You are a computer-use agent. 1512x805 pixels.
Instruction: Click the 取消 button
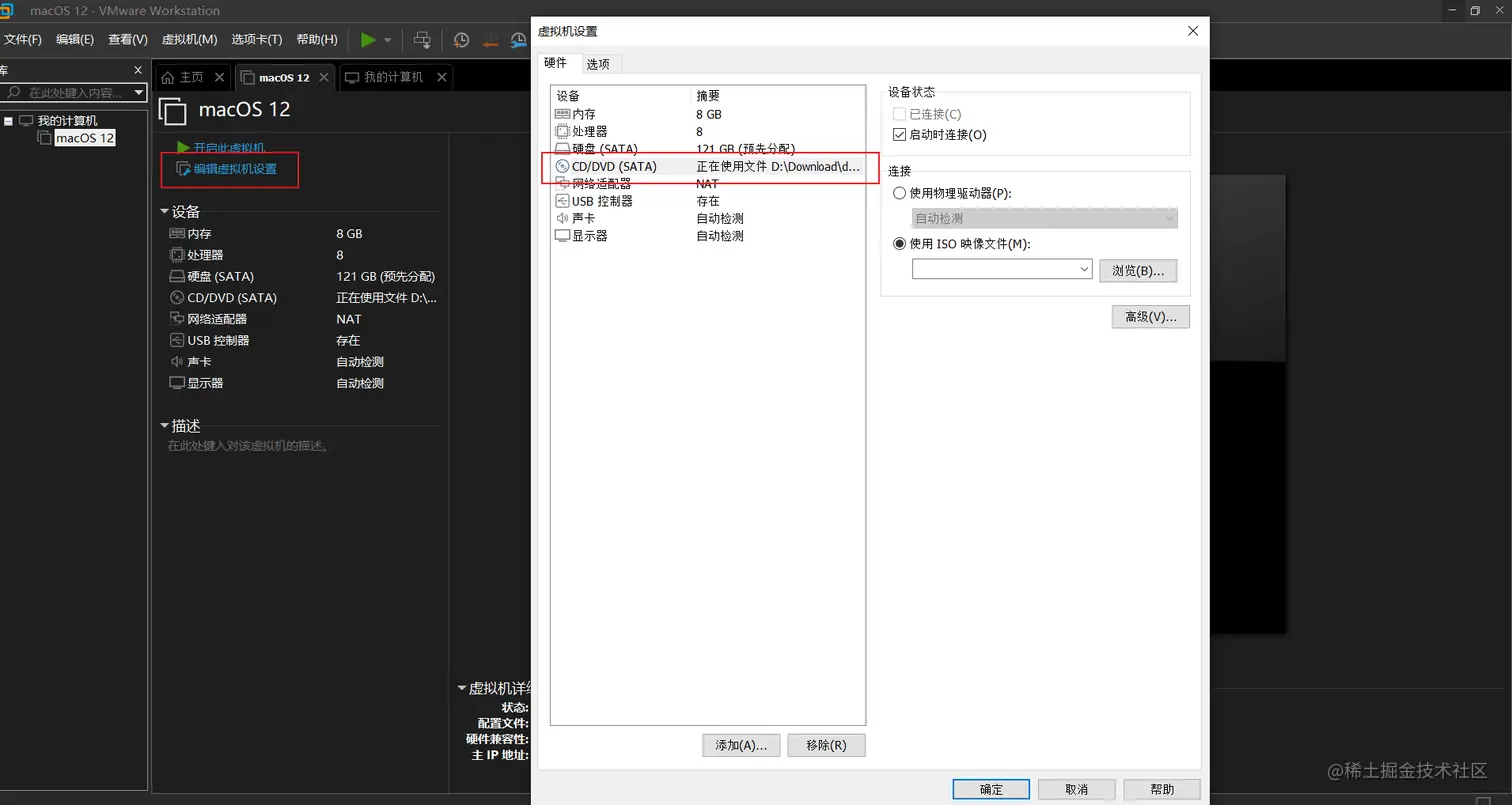tap(1076, 789)
